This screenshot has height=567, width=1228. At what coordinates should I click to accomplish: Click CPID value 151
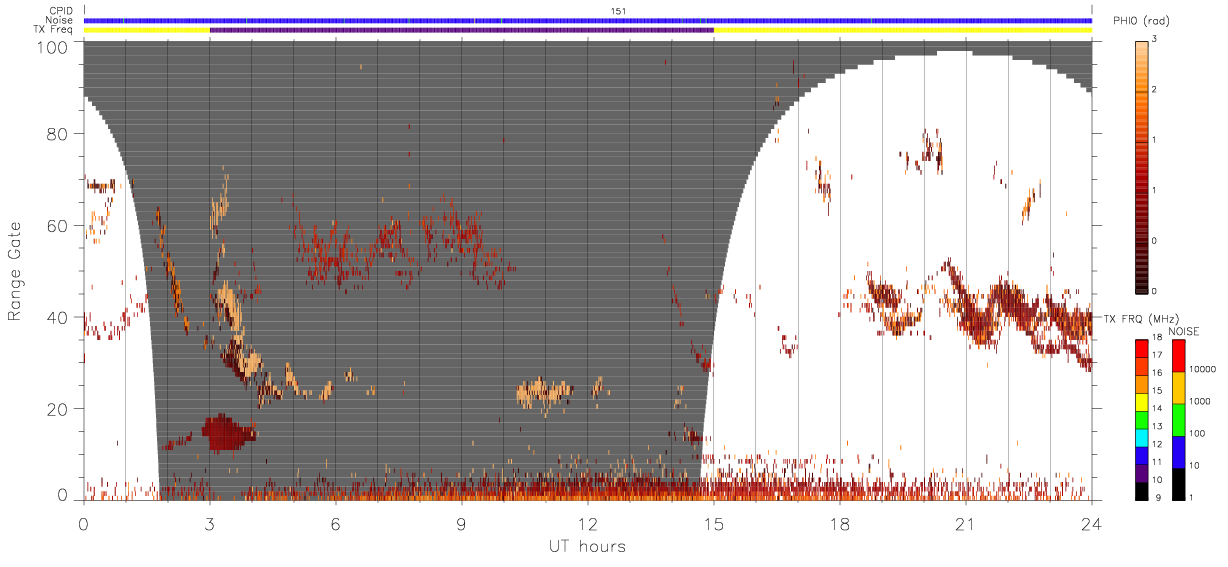pos(618,11)
